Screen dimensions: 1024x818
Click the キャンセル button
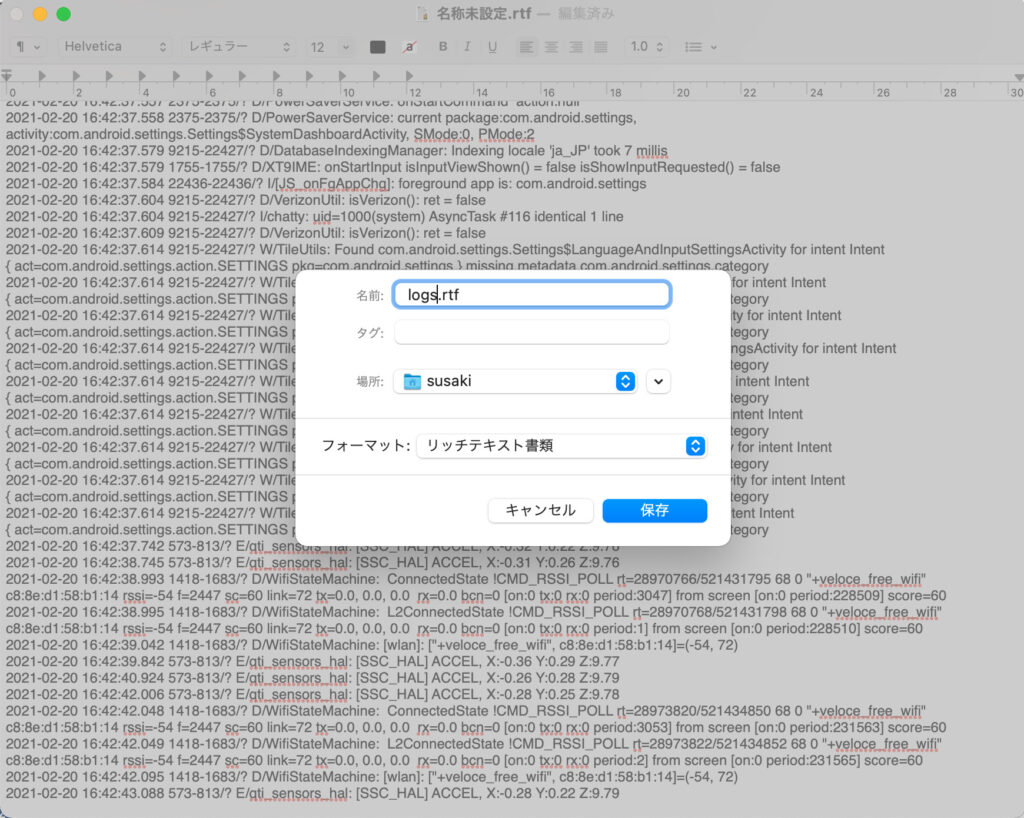point(540,511)
